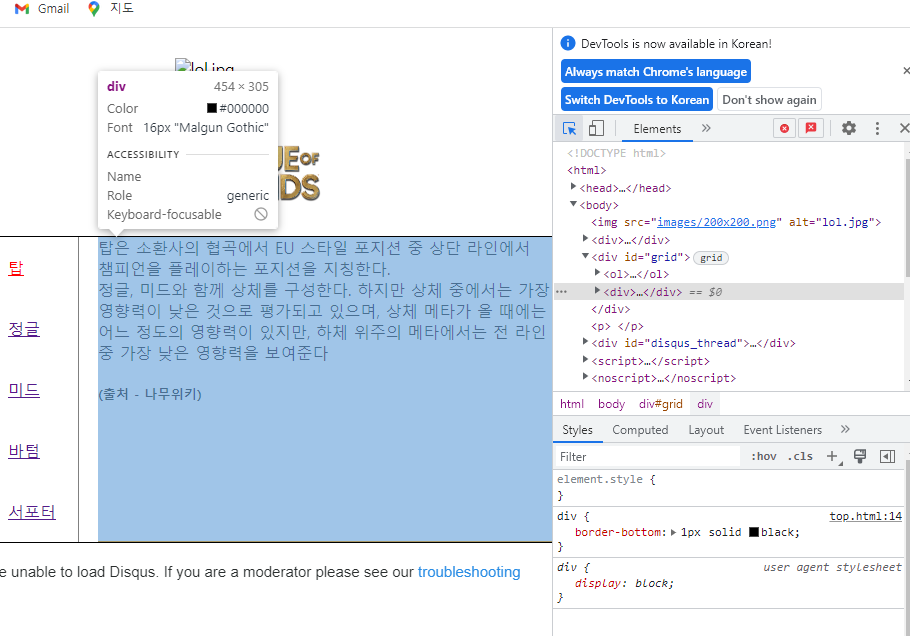The image size is (910, 636).
Task: Click the grid badge on div#grid
Action: (x=711, y=258)
